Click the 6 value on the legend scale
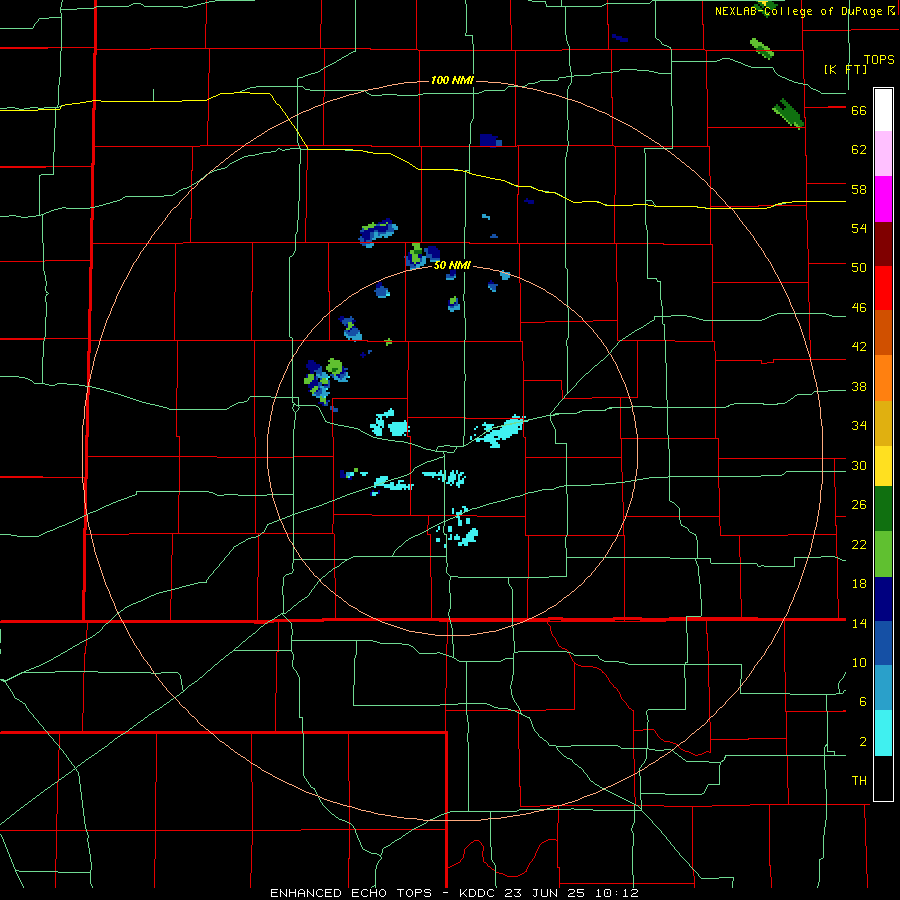 (x=863, y=702)
